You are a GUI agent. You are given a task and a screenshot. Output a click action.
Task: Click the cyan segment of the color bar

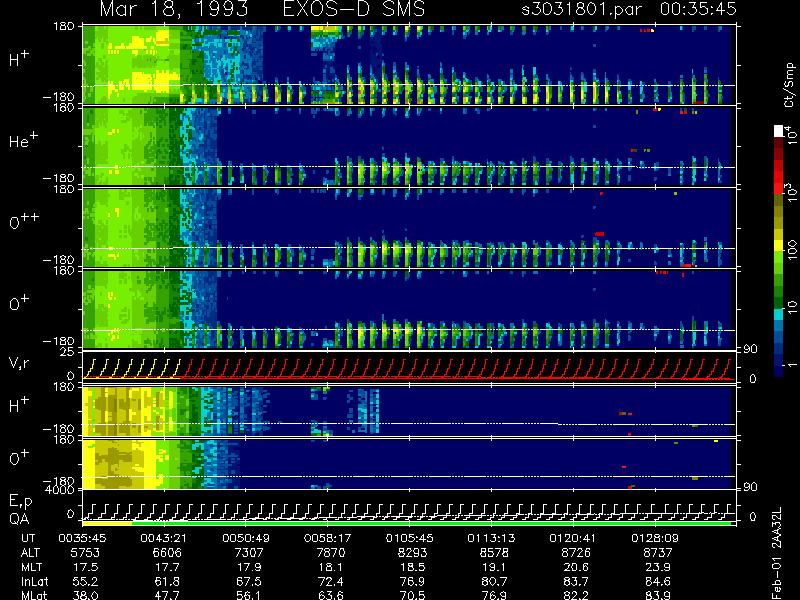click(x=779, y=314)
